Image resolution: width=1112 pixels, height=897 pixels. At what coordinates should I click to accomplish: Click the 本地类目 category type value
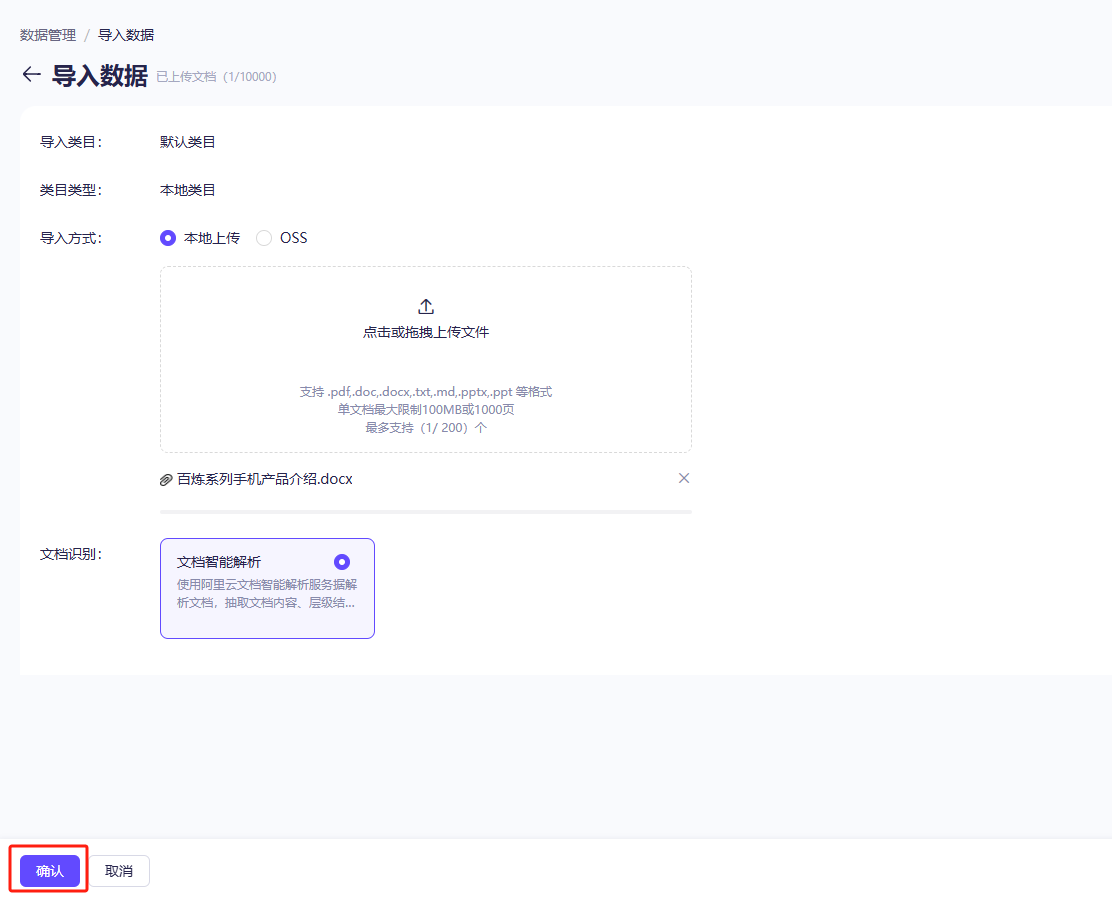tap(187, 190)
